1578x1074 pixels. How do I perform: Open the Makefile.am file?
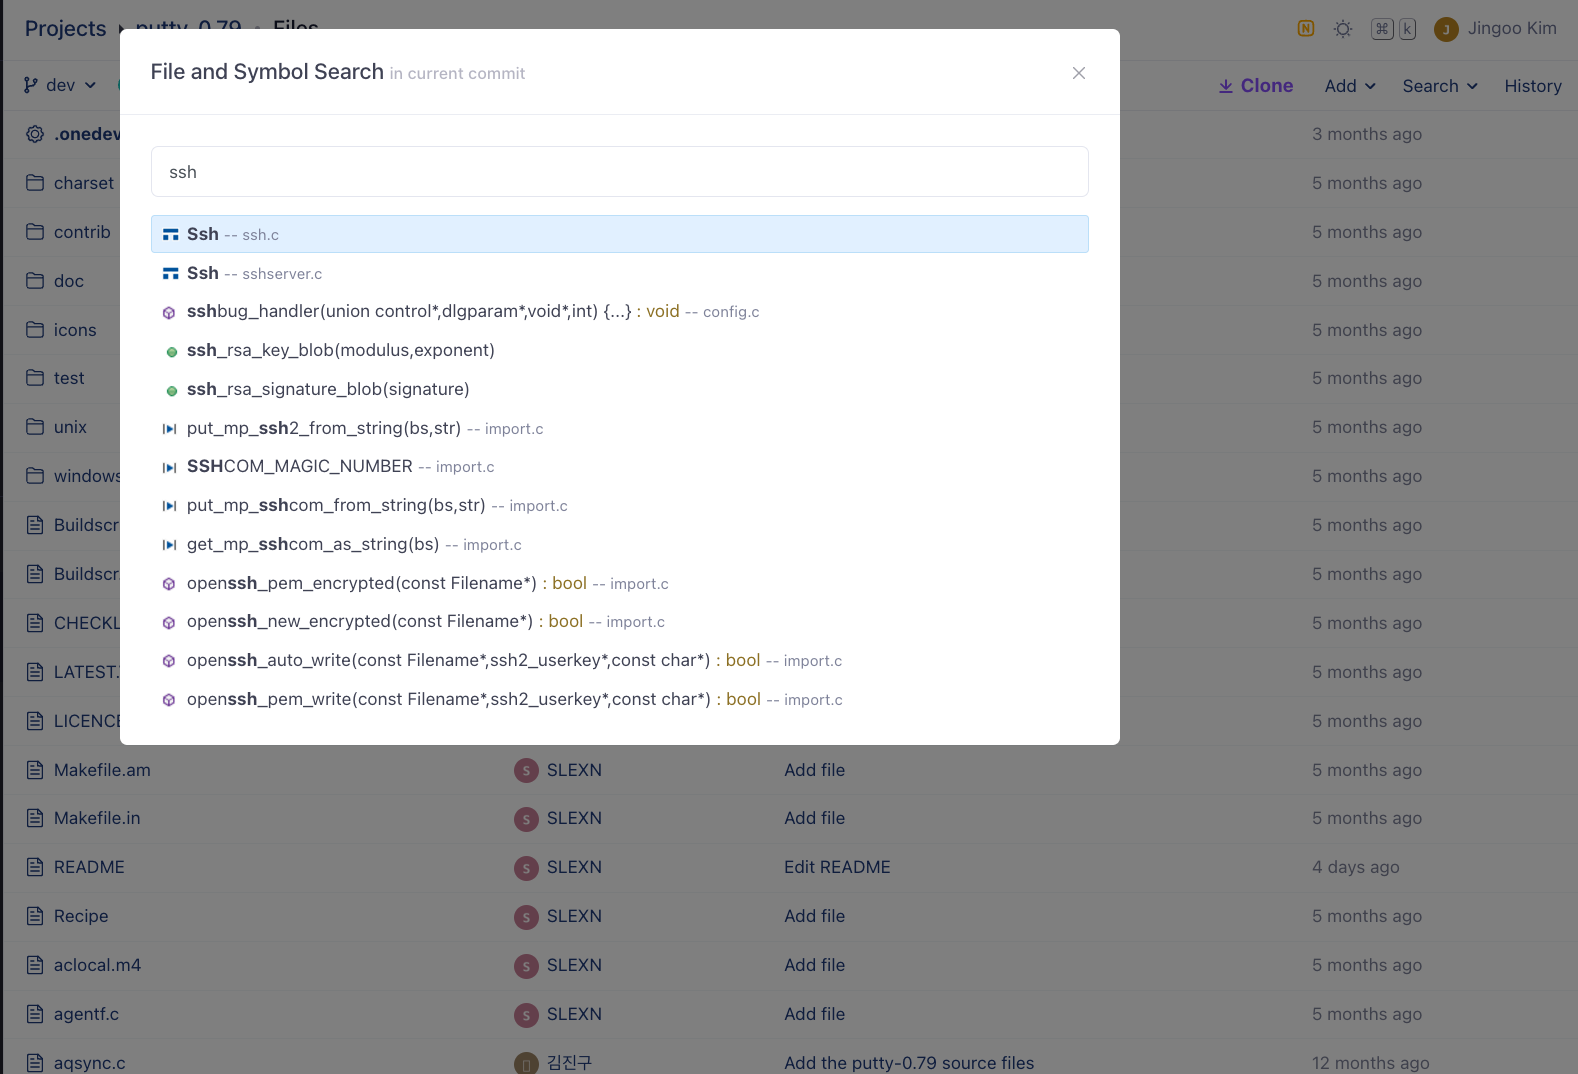102,770
